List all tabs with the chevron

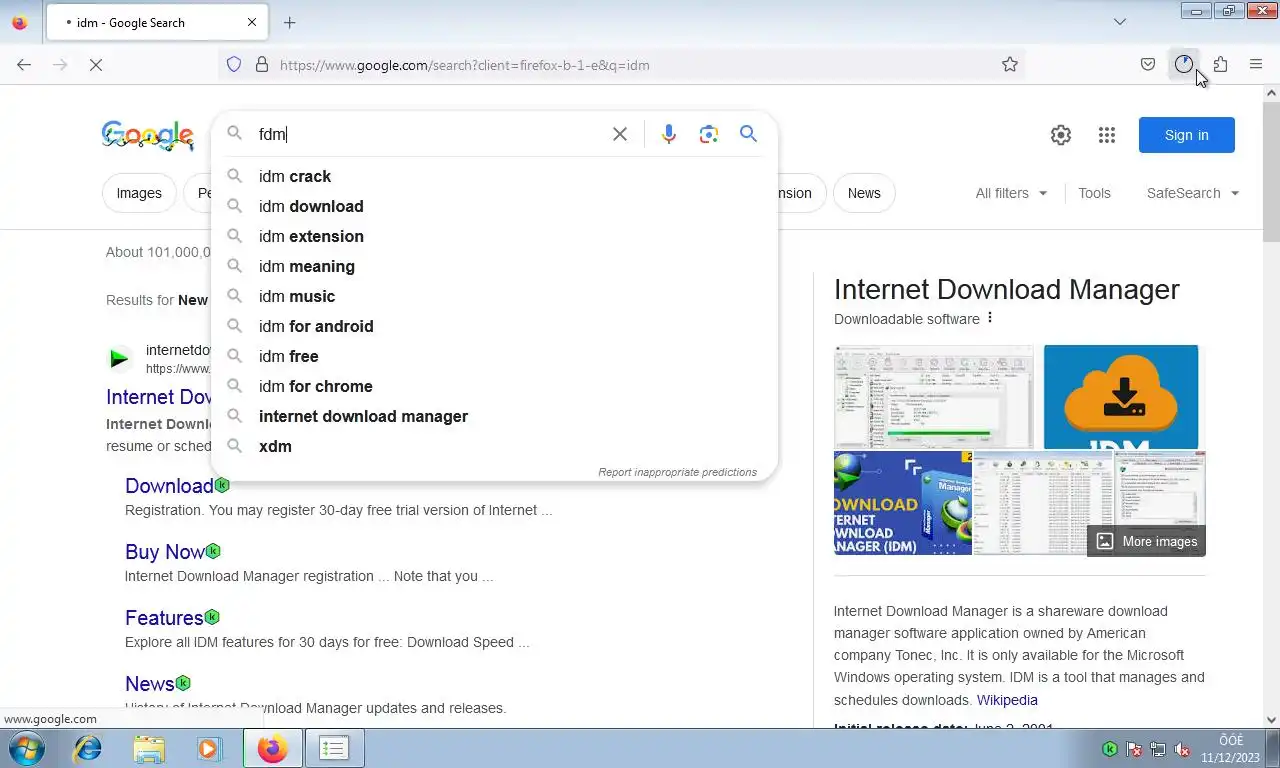tap(1120, 22)
